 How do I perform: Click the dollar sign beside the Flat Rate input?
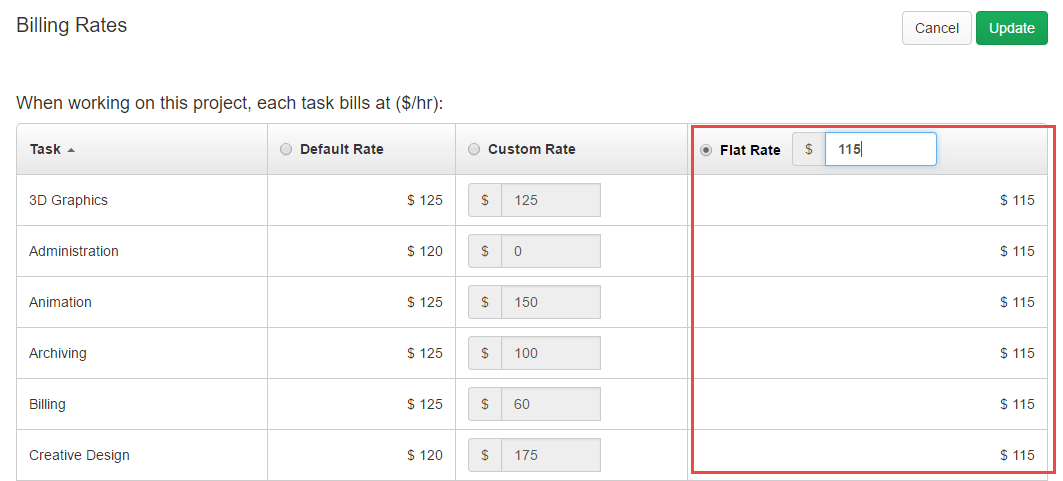[x=809, y=149]
